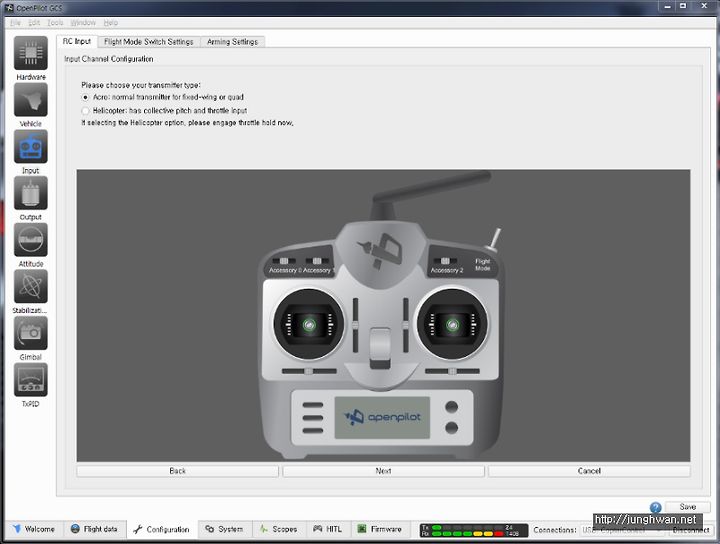Screen dimensions: 720x544
Task: Click the OpenPilot GCS title bar icon
Action: point(9,7)
